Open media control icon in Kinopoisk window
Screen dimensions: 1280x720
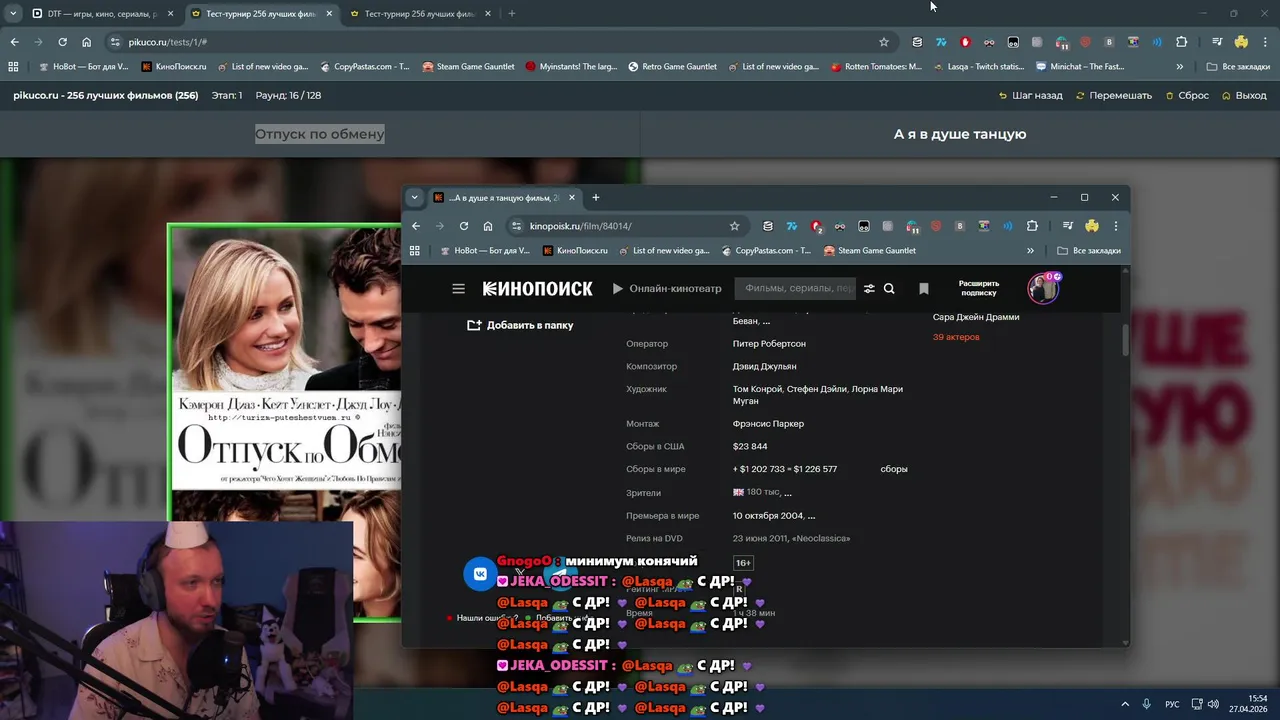click(1068, 226)
